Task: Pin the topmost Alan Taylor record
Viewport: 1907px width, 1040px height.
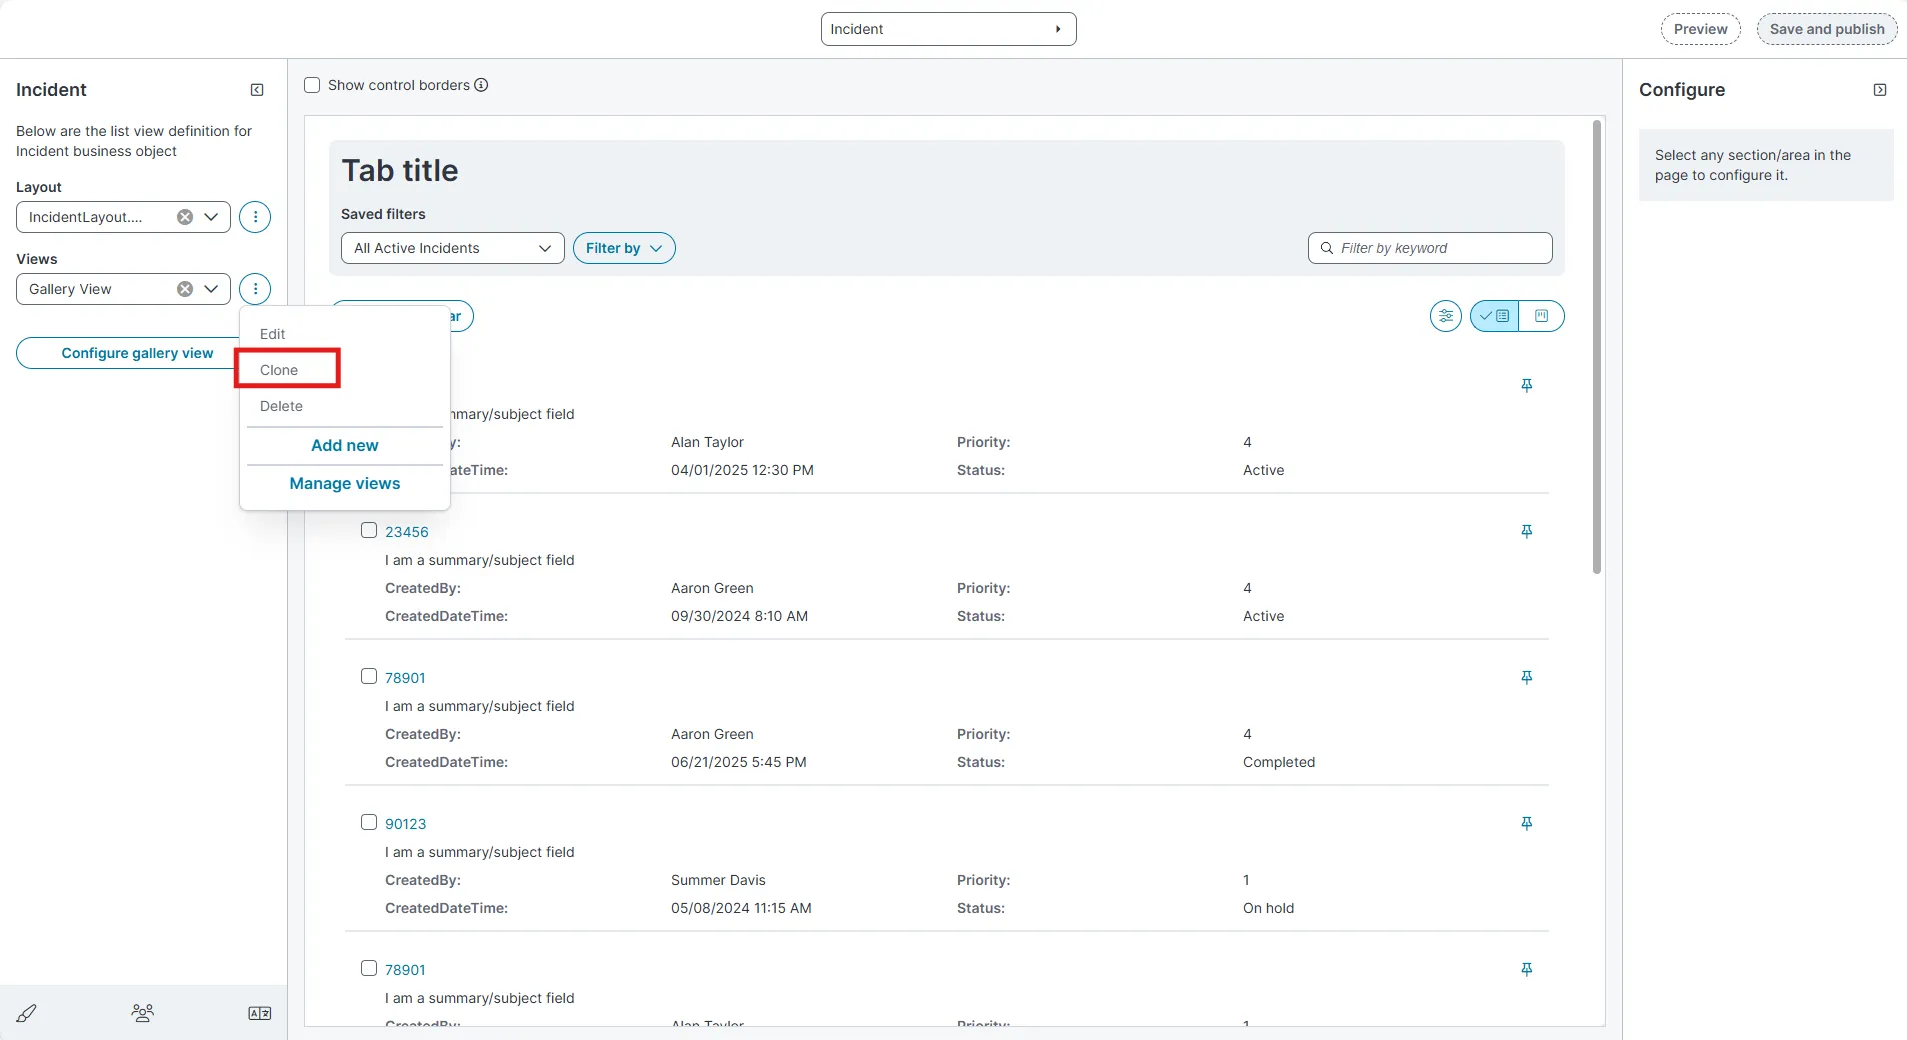Action: pyautogui.click(x=1527, y=385)
